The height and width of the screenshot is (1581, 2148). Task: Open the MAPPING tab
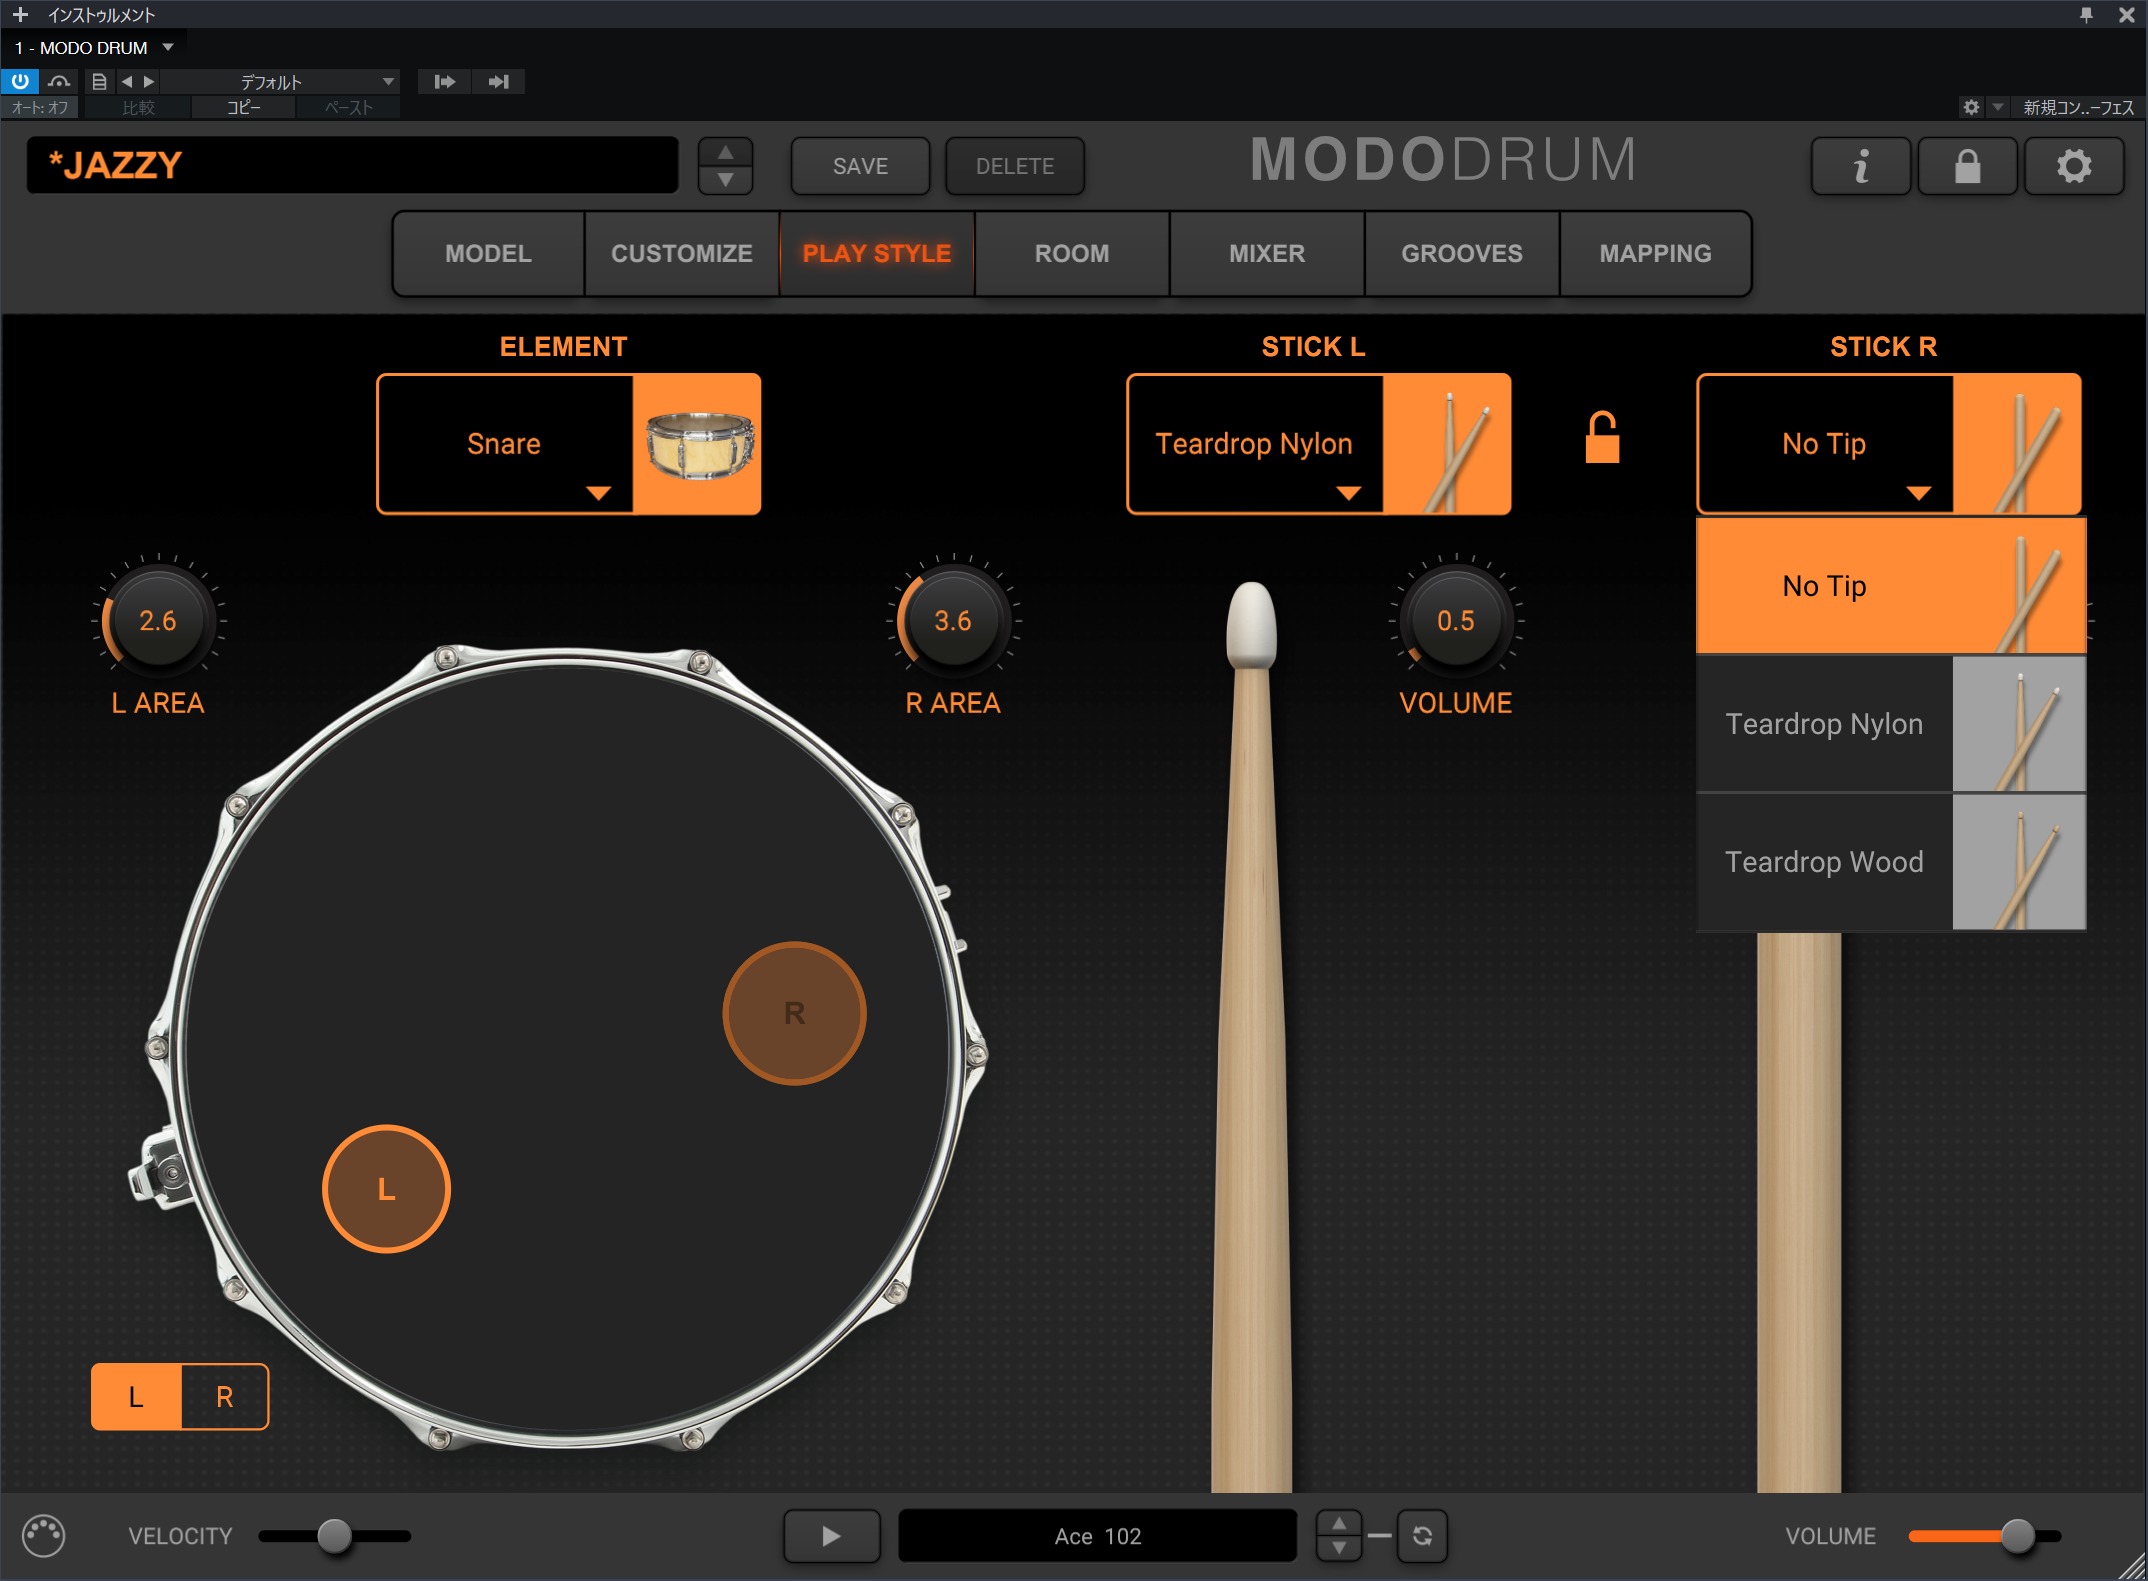tap(1656, 254)
